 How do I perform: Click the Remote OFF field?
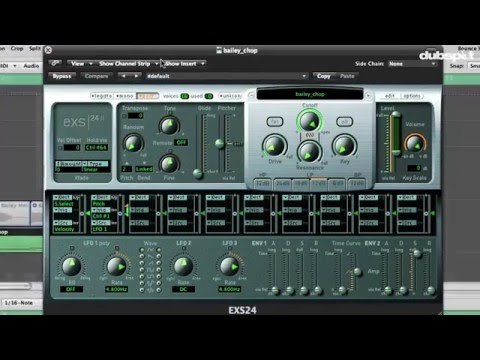point(181,142)
